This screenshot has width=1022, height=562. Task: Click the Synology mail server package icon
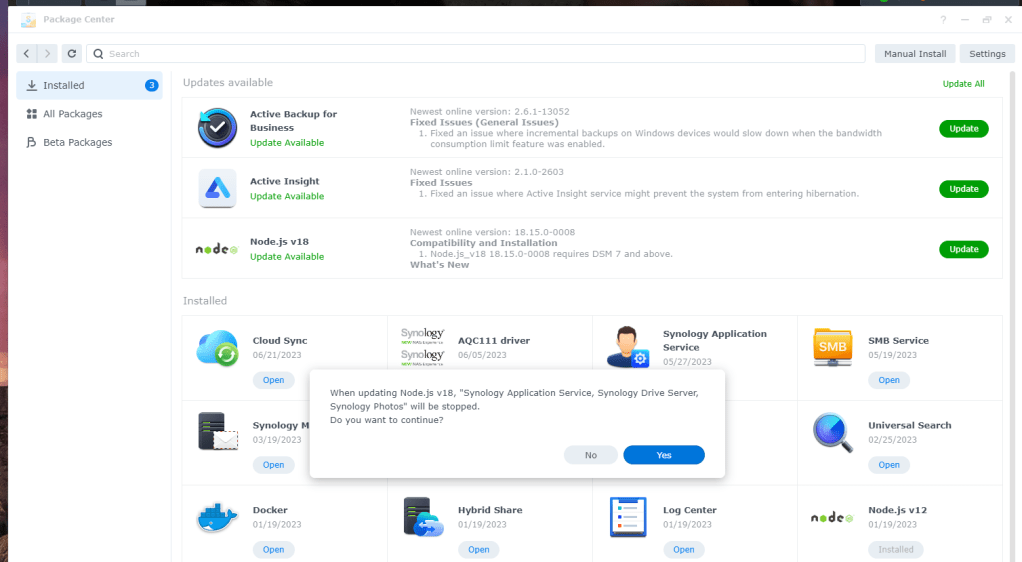(218, 431)
